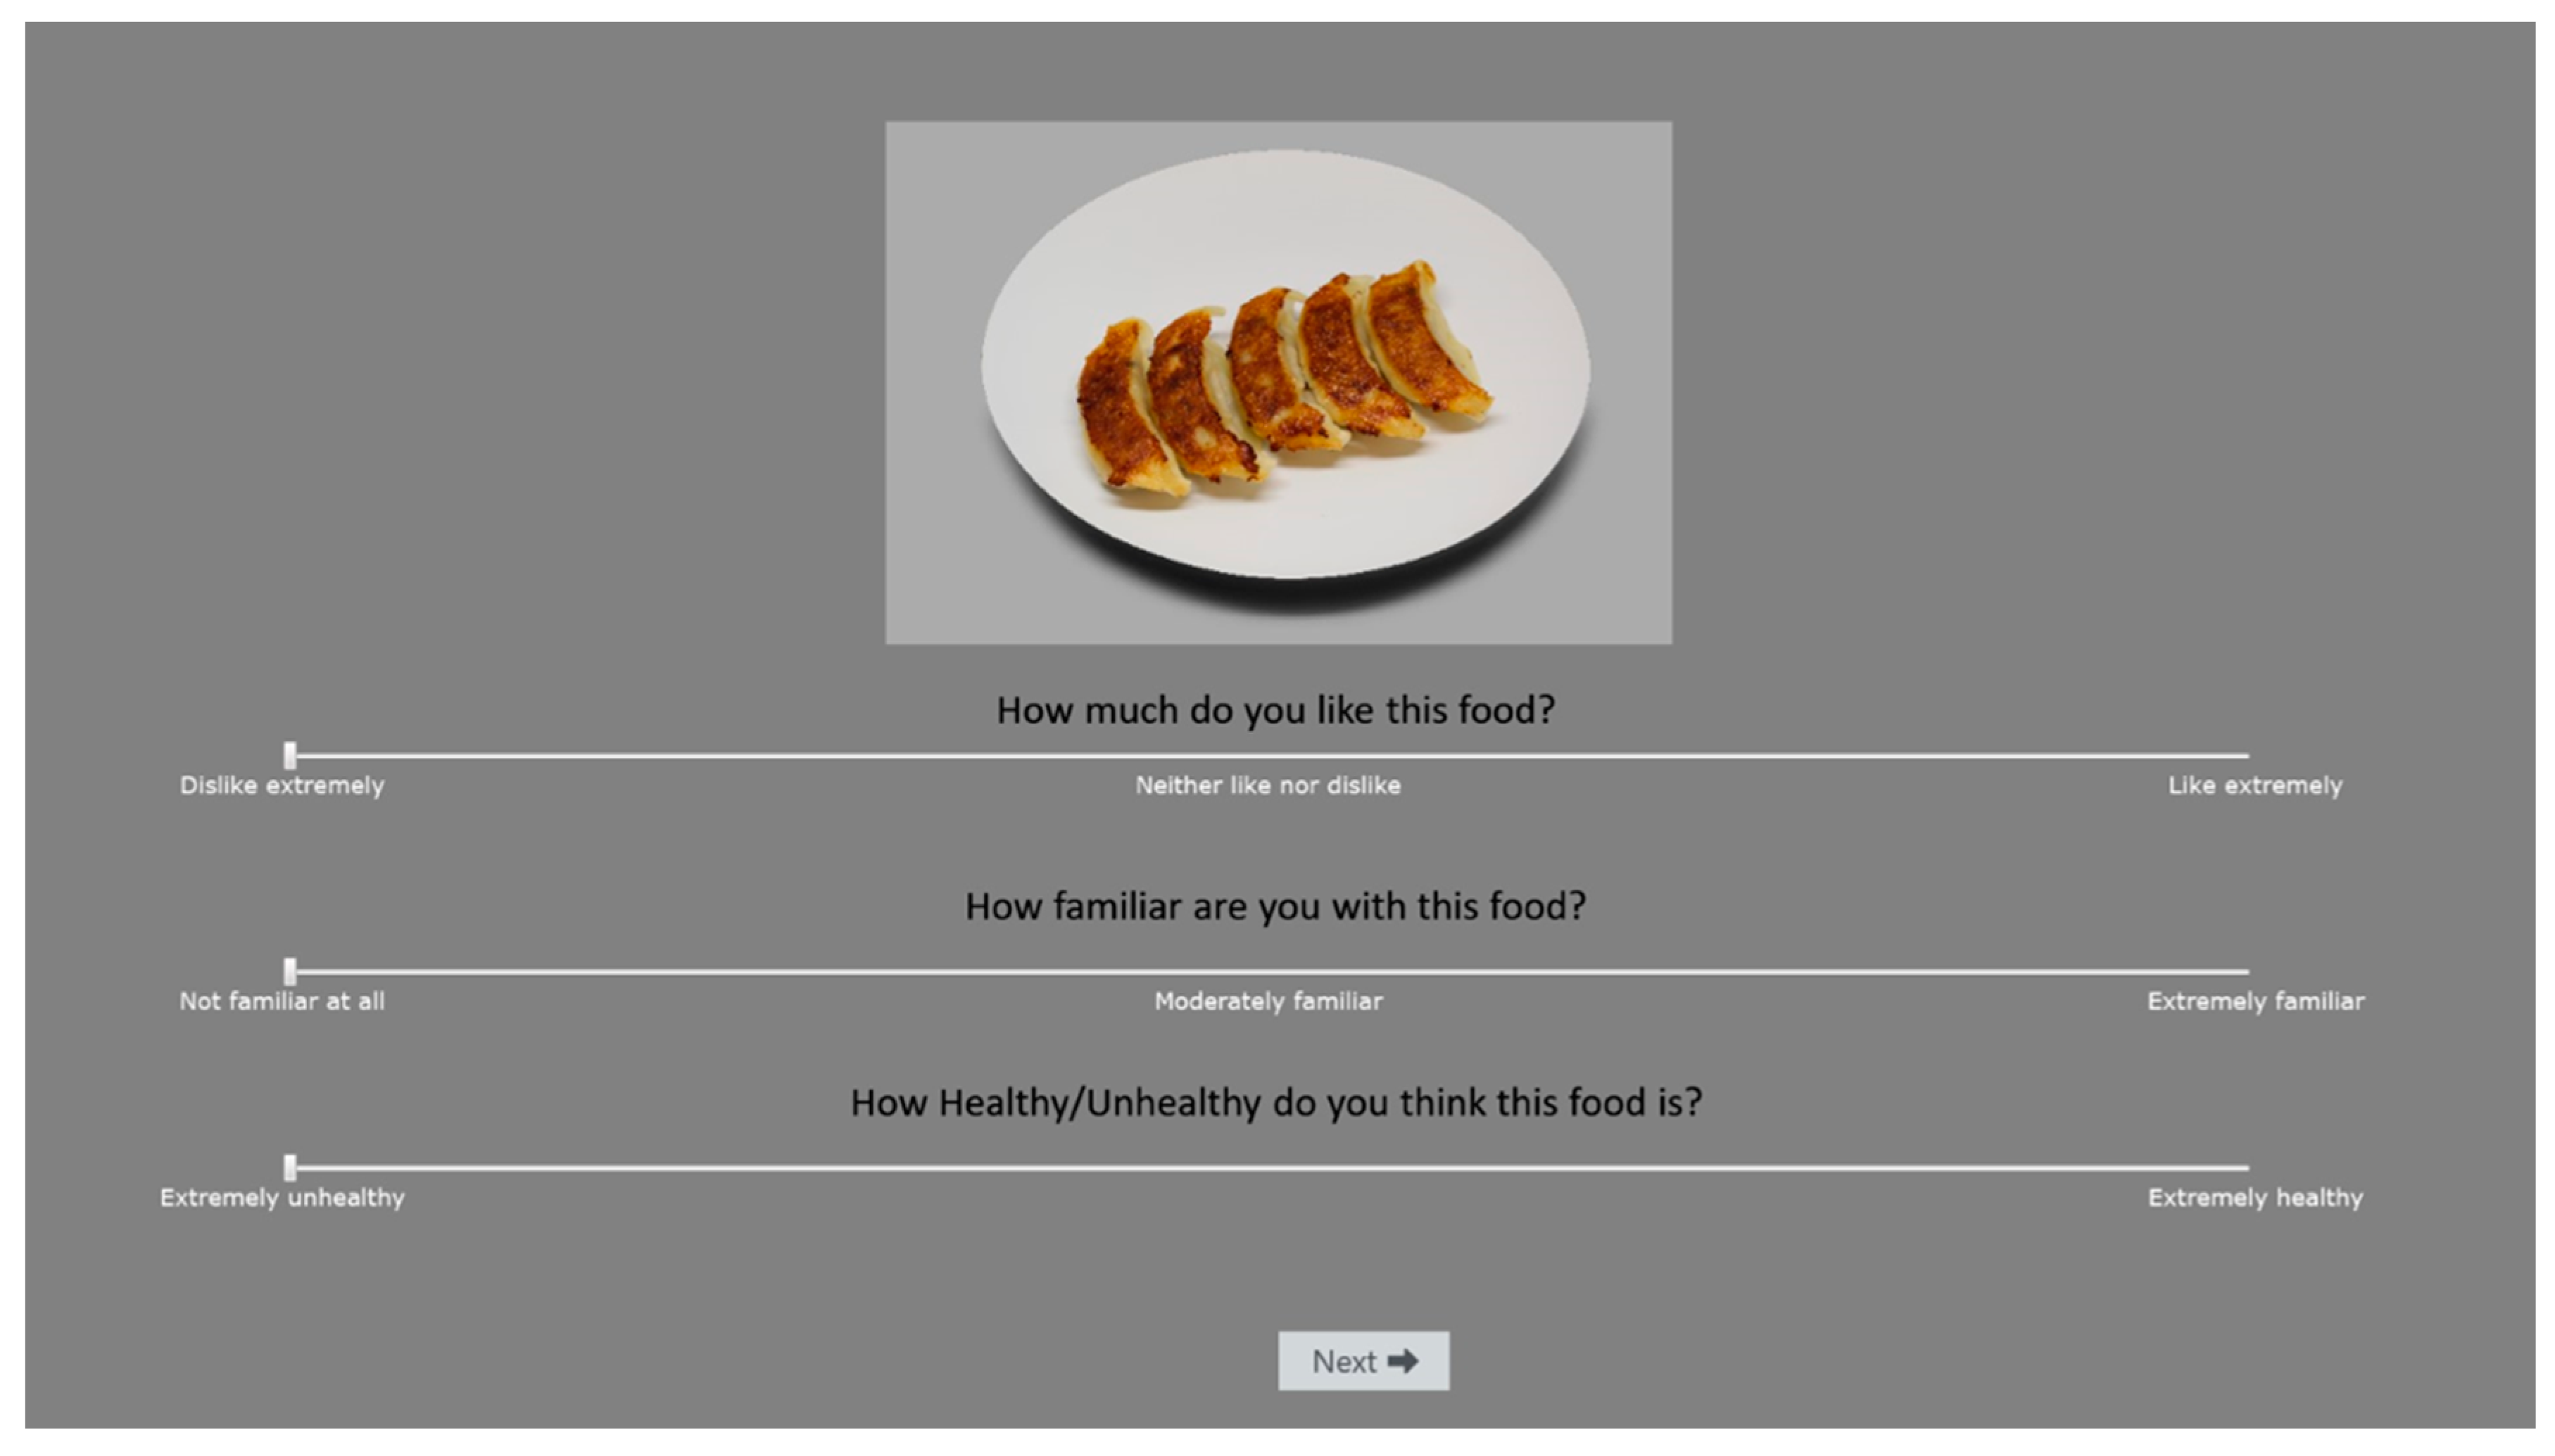
Task: Click the 'Extremely unhealthy' label
Action: click(282, 1197)
